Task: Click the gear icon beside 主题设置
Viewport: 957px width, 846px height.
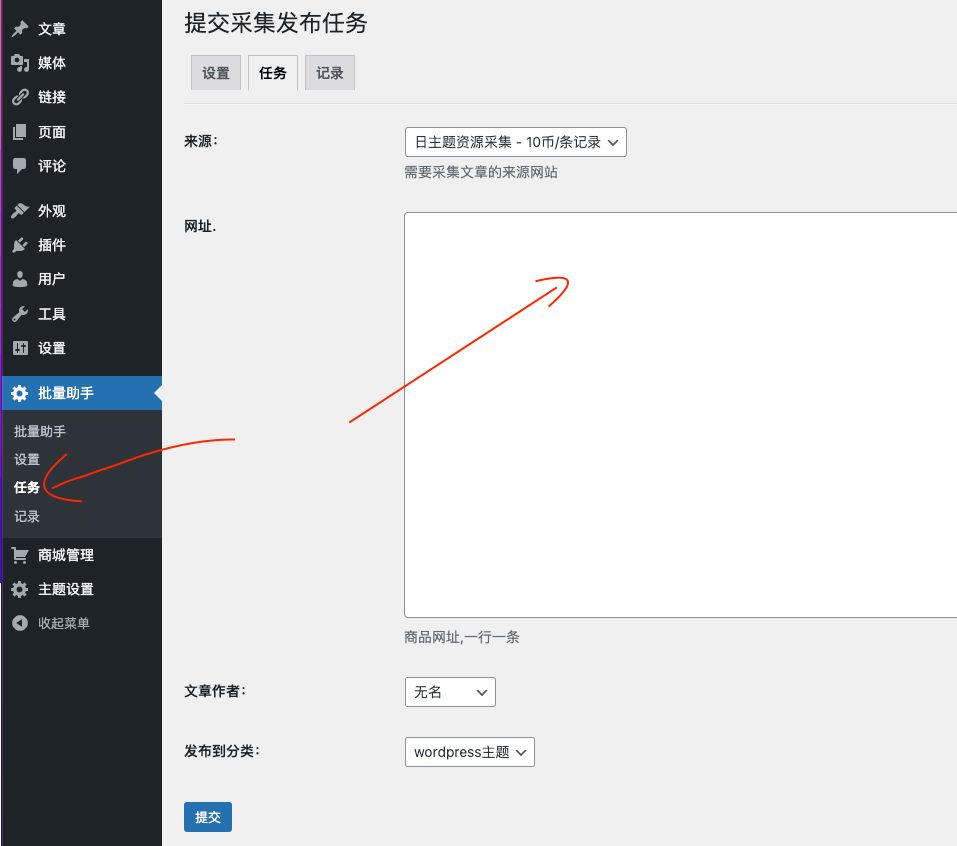Action: pyautogui.click(x=20, y=590)
